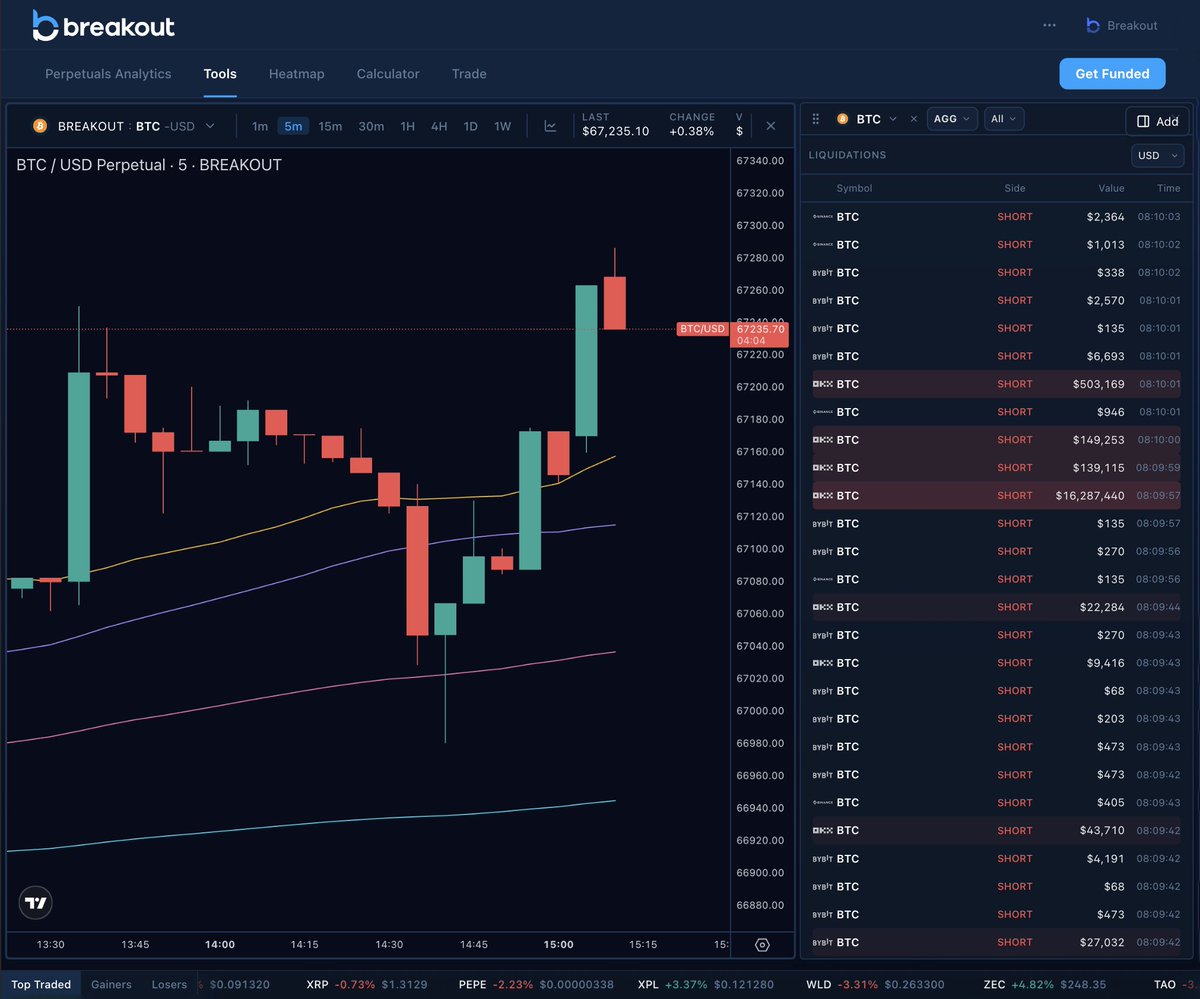Sort liquidations by the Side column
The width and height of the screenshot is (1200, 999).
click(x=1015, y=188)
